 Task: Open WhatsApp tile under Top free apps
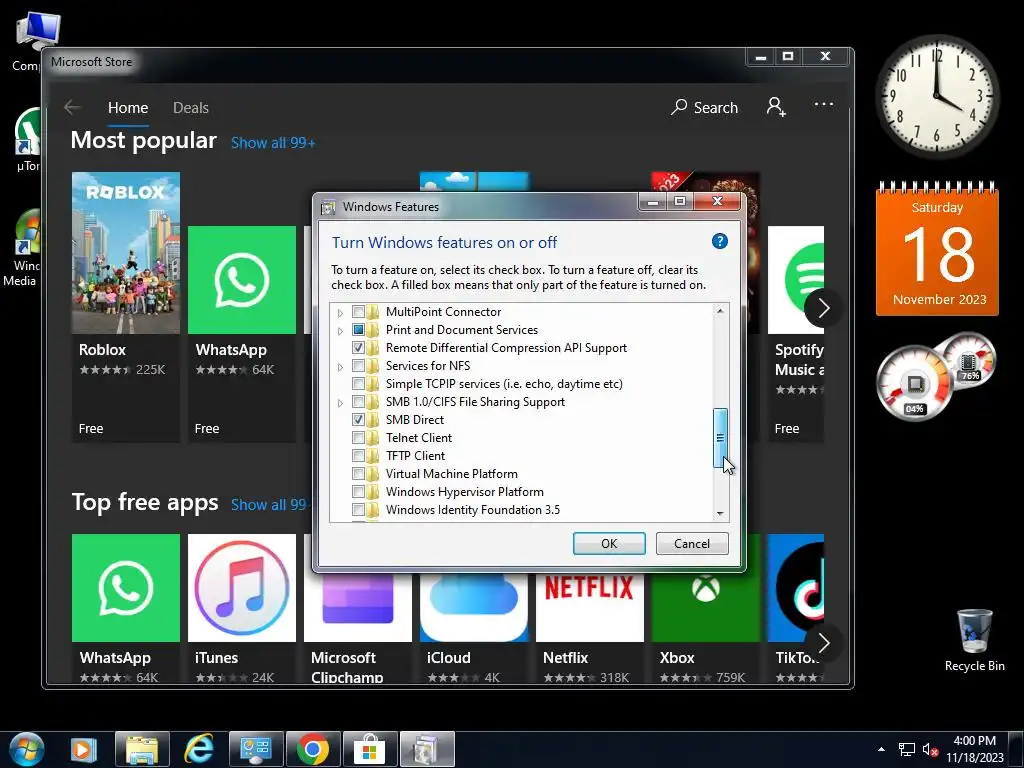[x=126, y=608]
